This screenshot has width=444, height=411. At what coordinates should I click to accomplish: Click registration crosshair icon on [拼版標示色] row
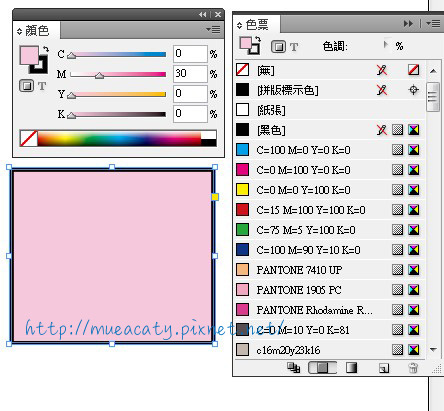click(414, 90)
